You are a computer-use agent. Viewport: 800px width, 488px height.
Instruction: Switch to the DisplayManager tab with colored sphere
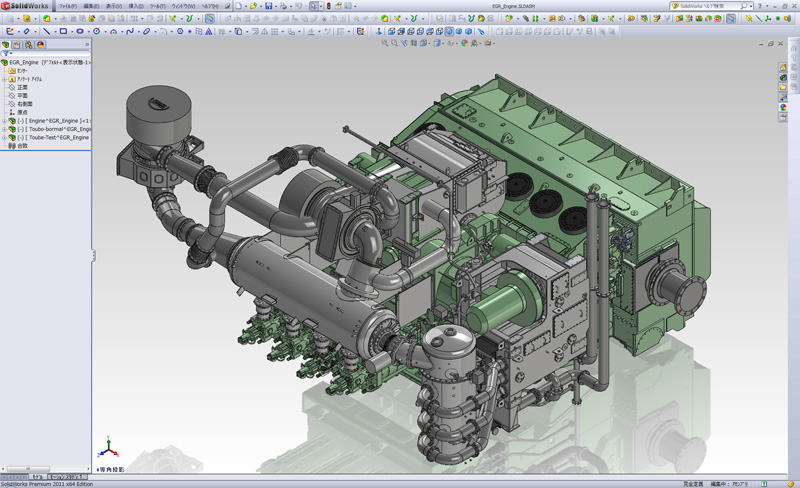tap(42, 45)
